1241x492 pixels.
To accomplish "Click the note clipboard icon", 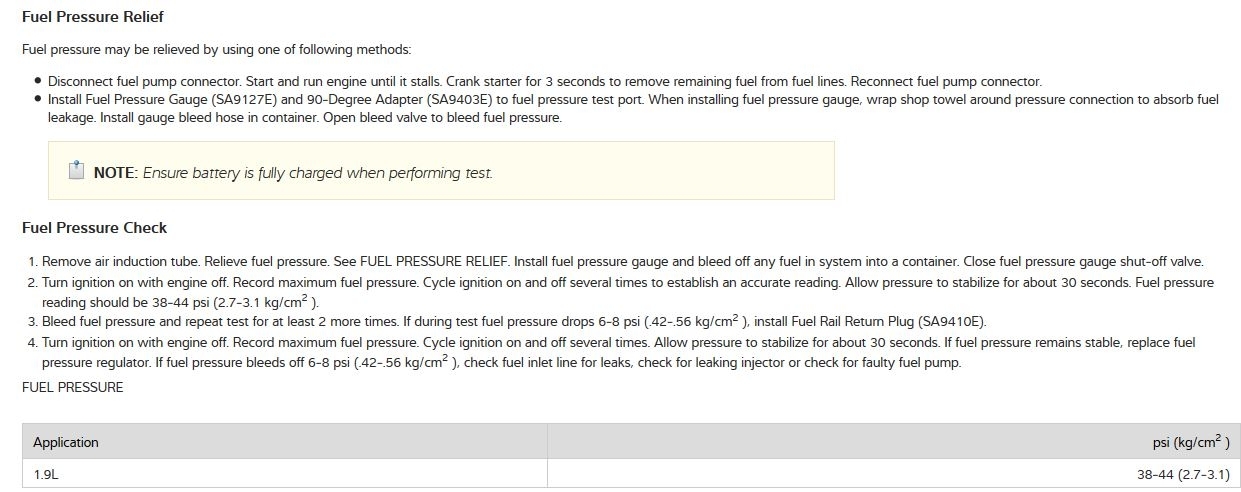I will pos(77,170).
